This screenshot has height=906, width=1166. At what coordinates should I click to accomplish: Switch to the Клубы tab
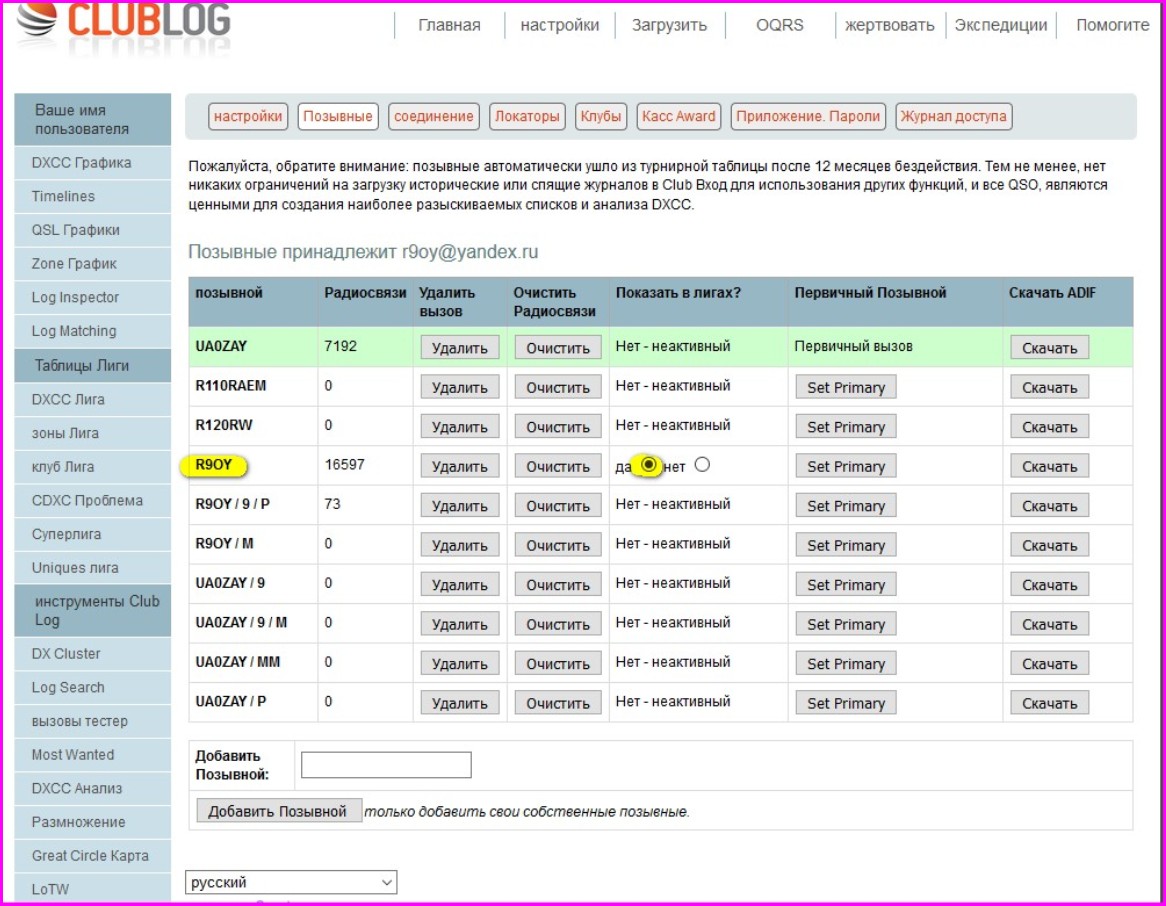(601, 117)
